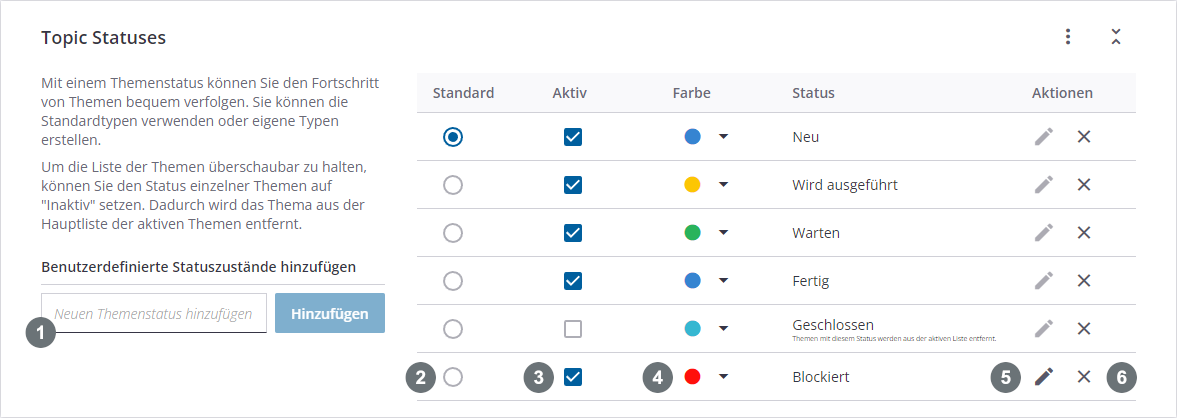
Task: Select Warten as standard status
Action: pos(453,233)
